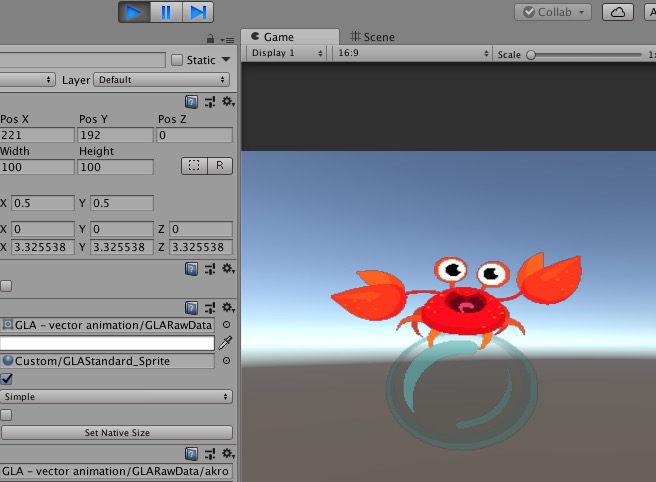Expand the Static options arrow

point(226,59)
